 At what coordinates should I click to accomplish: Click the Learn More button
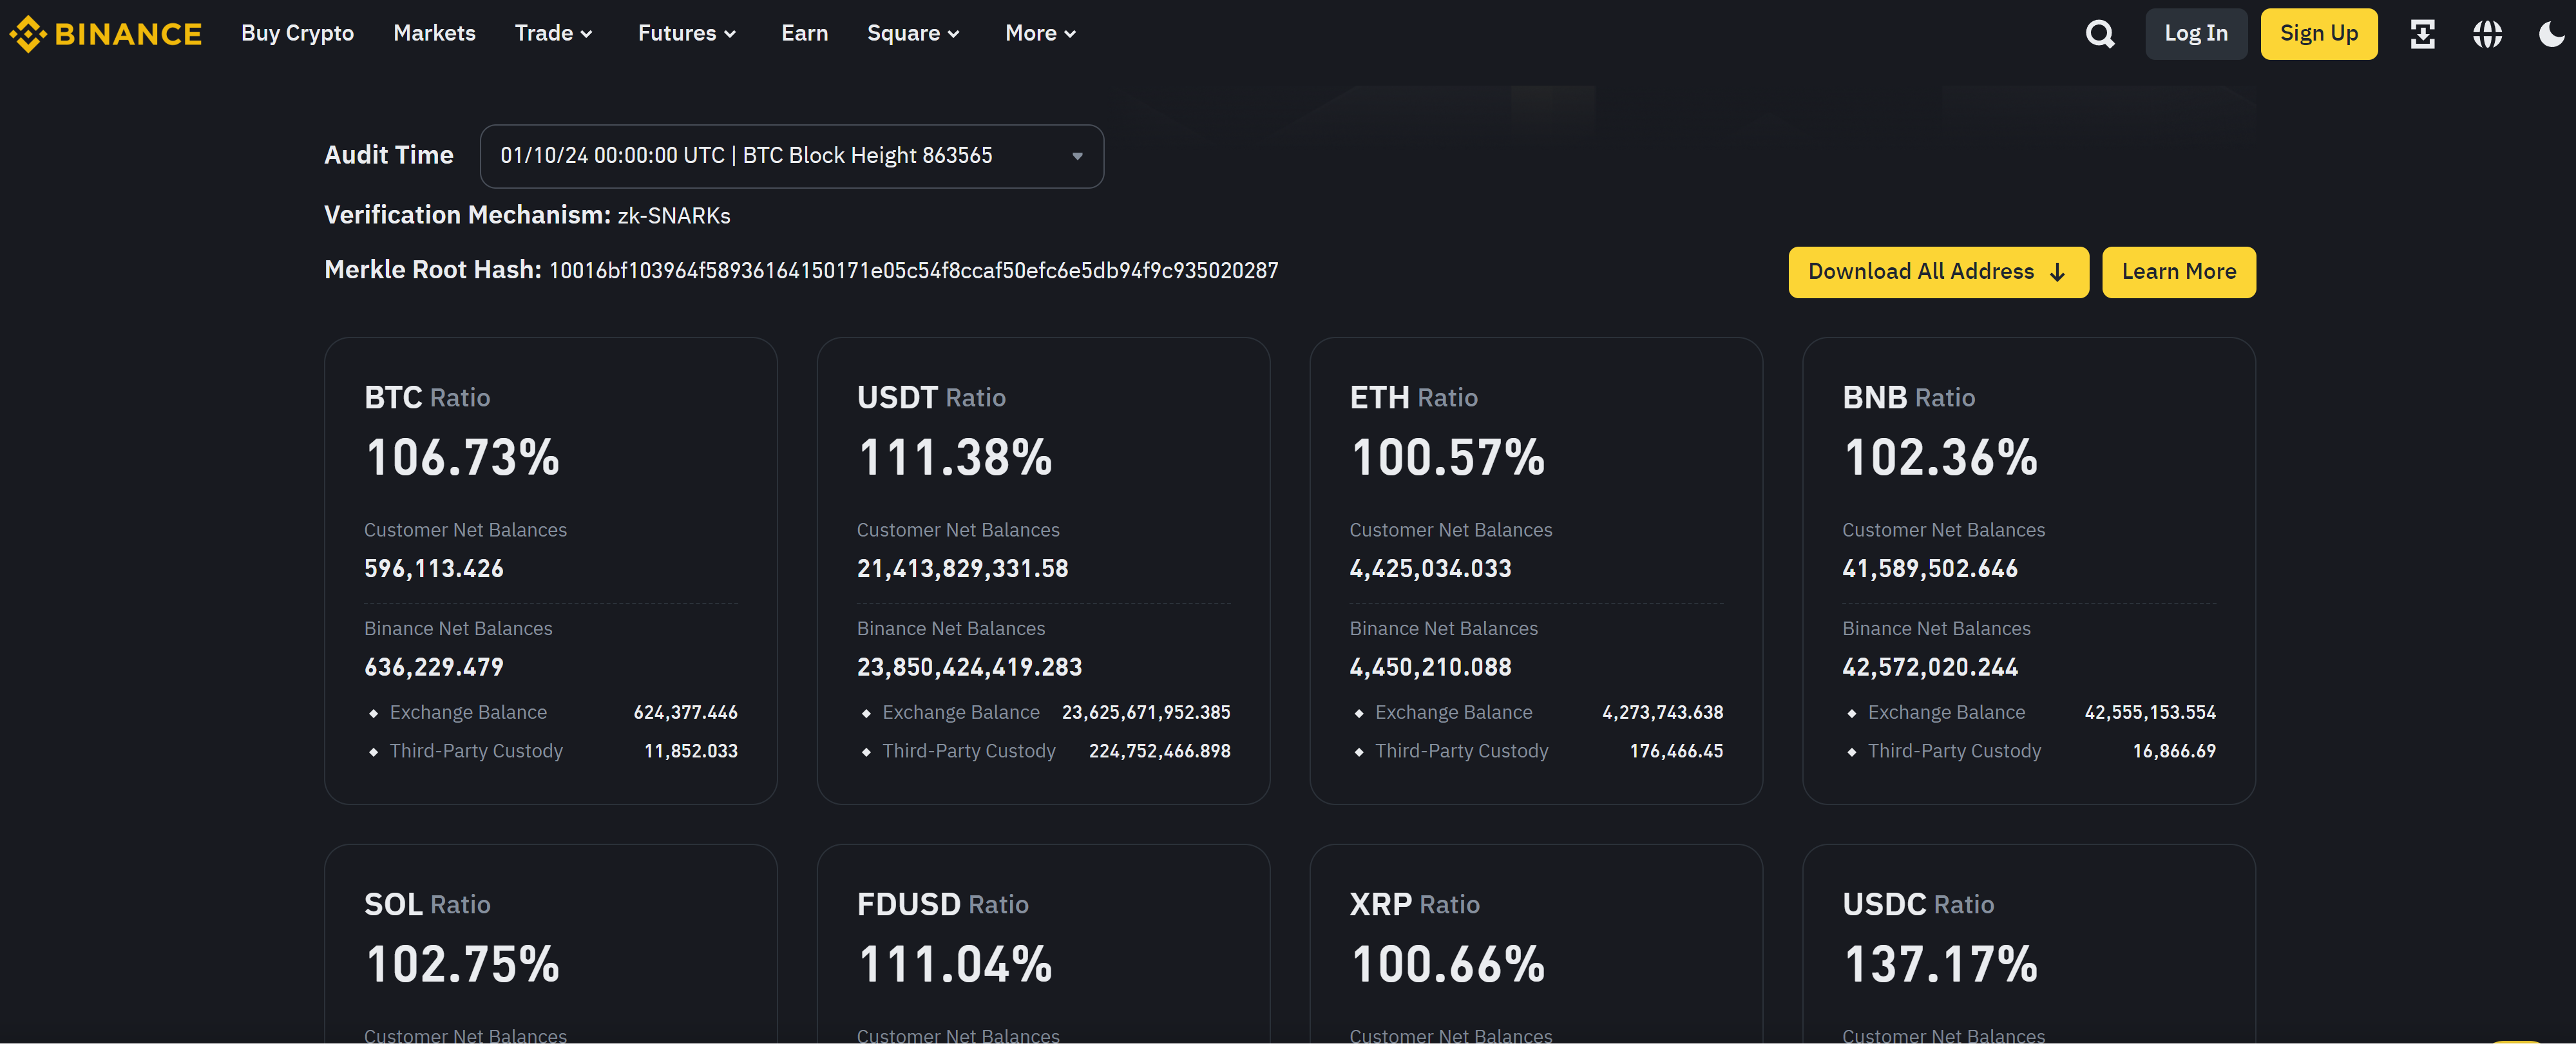pyautogui.click(x=2178, y=272)
